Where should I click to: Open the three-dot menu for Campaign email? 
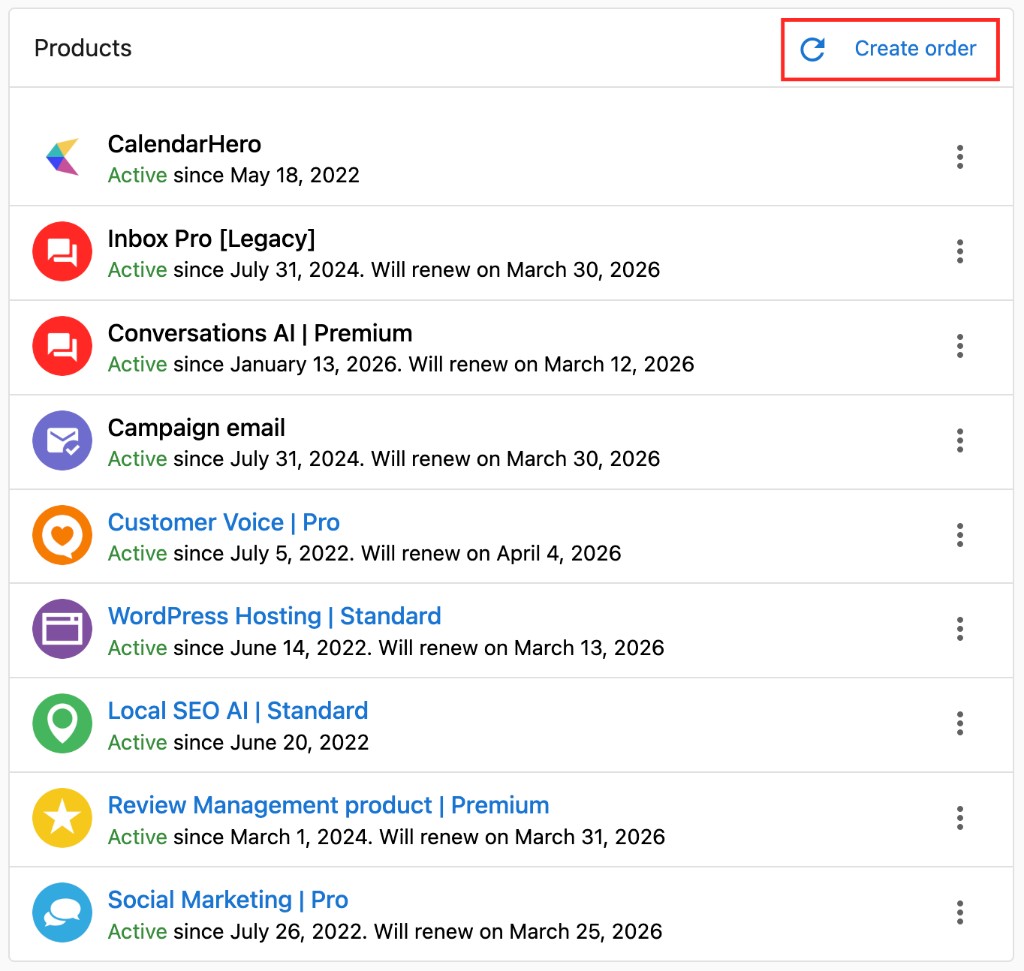click(x=959, y=441)
